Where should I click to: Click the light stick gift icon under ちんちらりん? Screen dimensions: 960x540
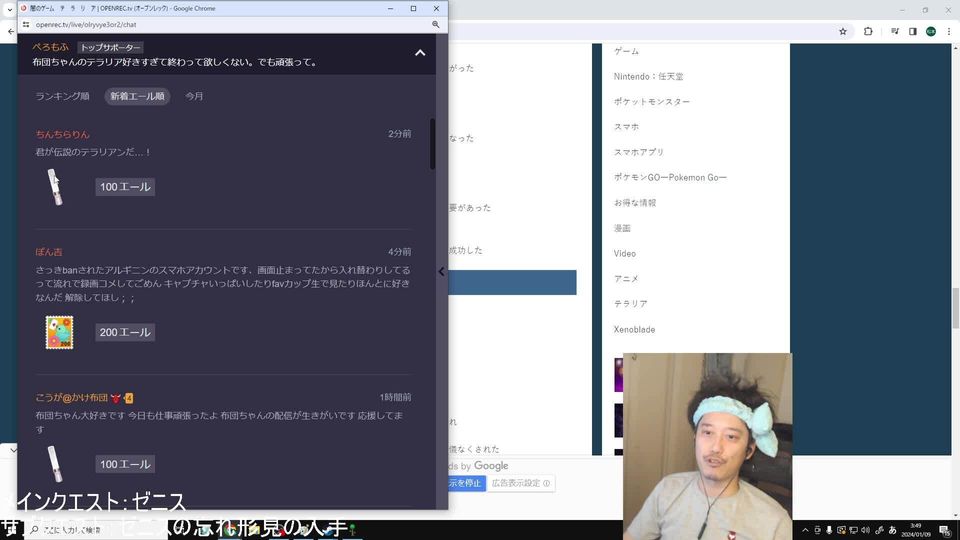click(x=55, y=187)
